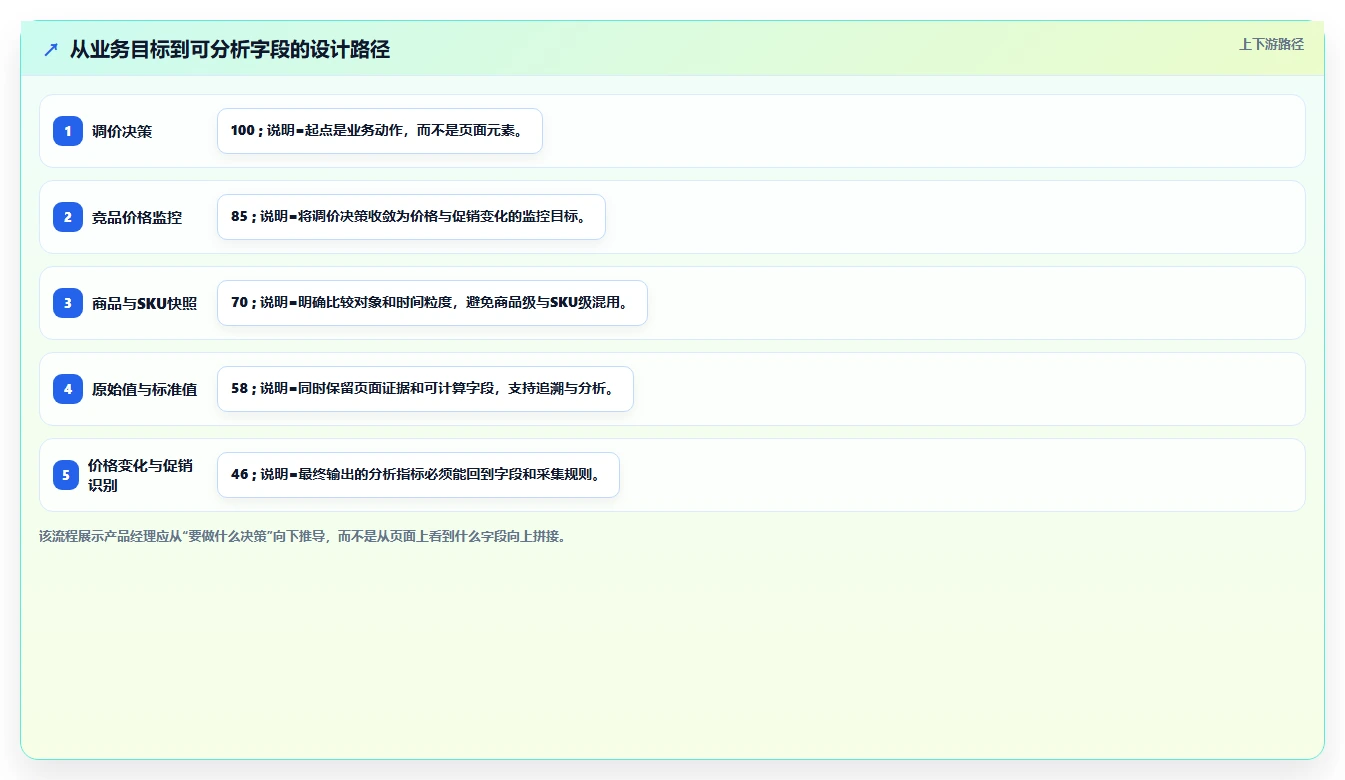
Task: Click the 商品与SKU快照 step label
Action: [144, 303]
